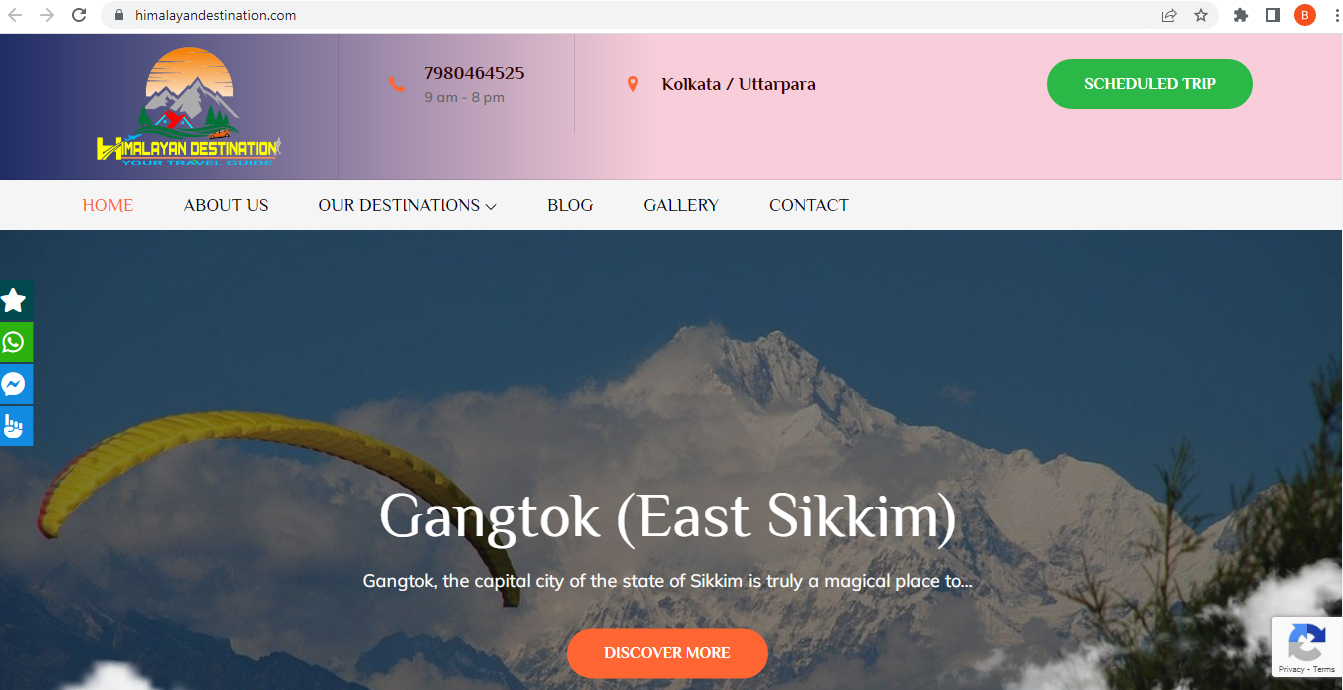Open WhatsApp chat from the sidebar icon
The width and height of the screenshot is (1343, 690).
click(14, 342)
